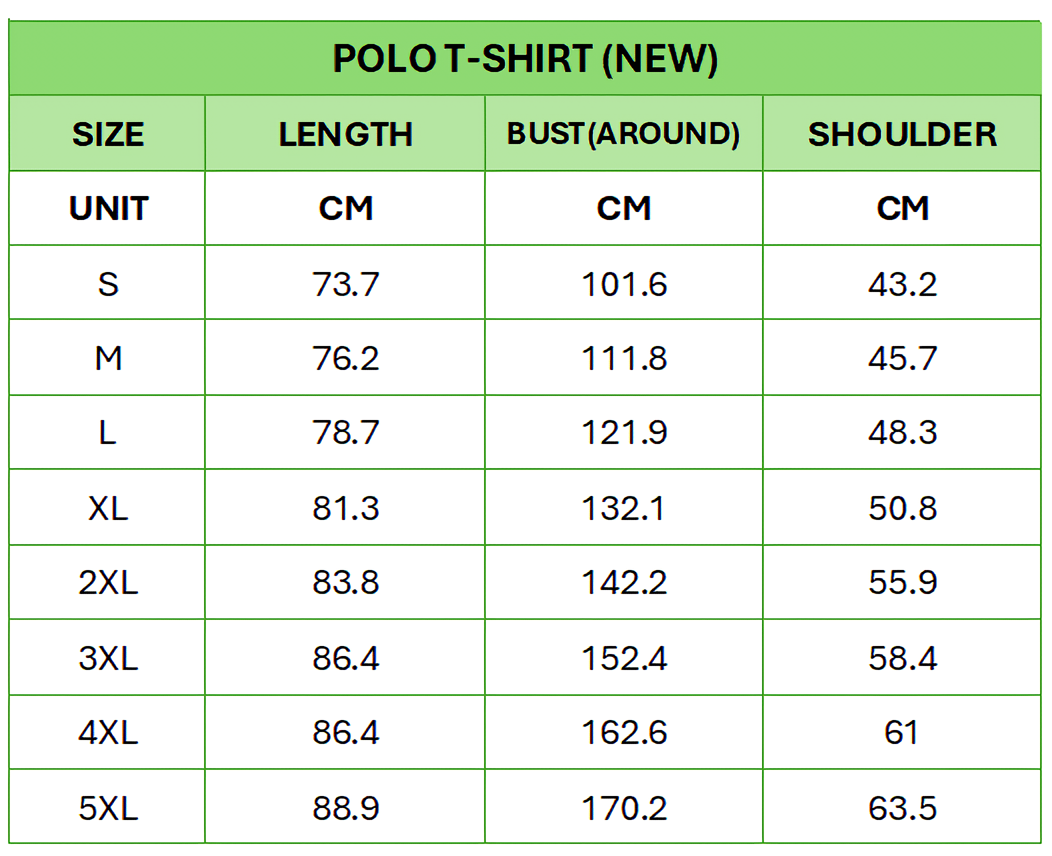The height and width of the screenshot is (856, 1052).
Task: Click bust value 170.2 in 5XL row
Action: [x=623, y=807]
